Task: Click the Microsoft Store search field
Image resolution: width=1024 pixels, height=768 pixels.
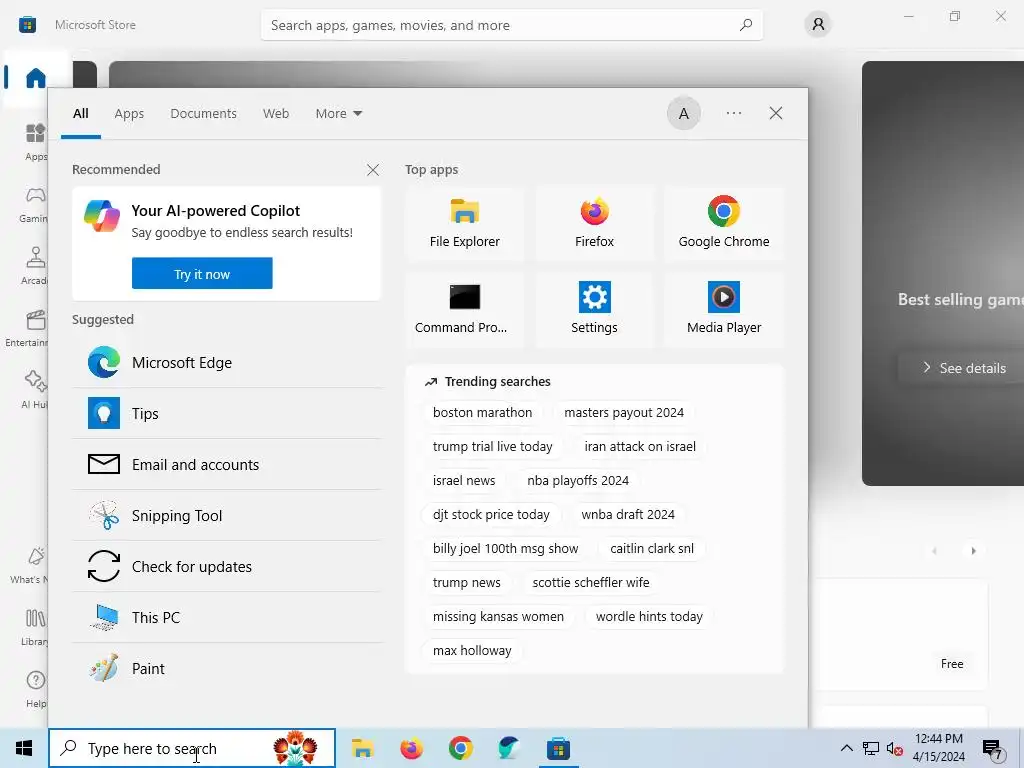Action: (511, 25)
